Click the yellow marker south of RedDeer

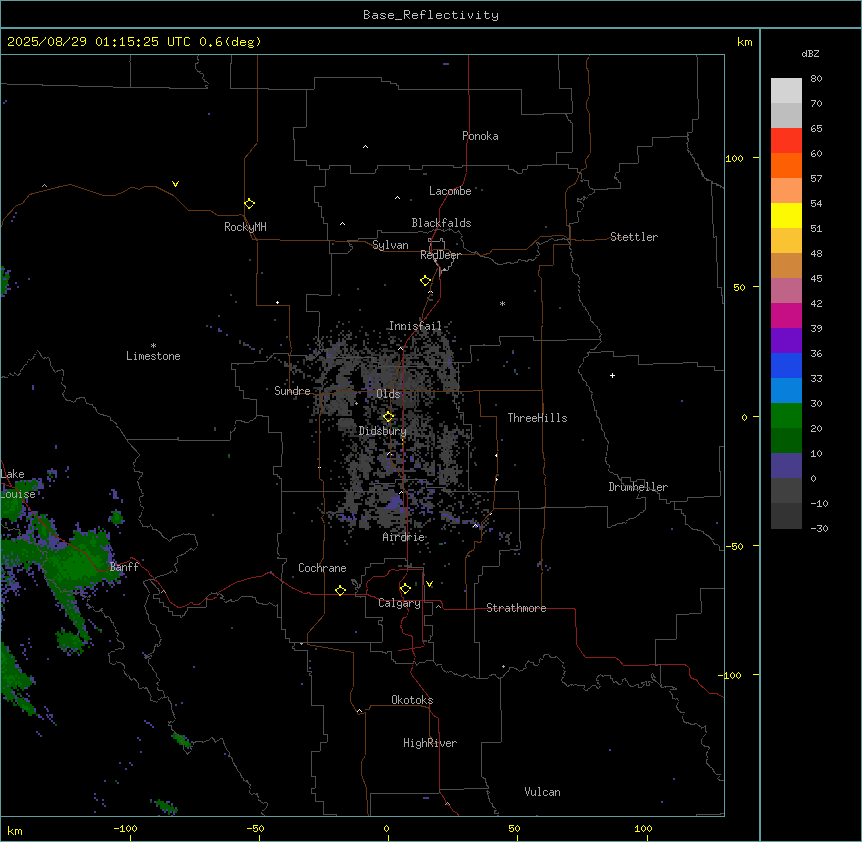point(426,281)
